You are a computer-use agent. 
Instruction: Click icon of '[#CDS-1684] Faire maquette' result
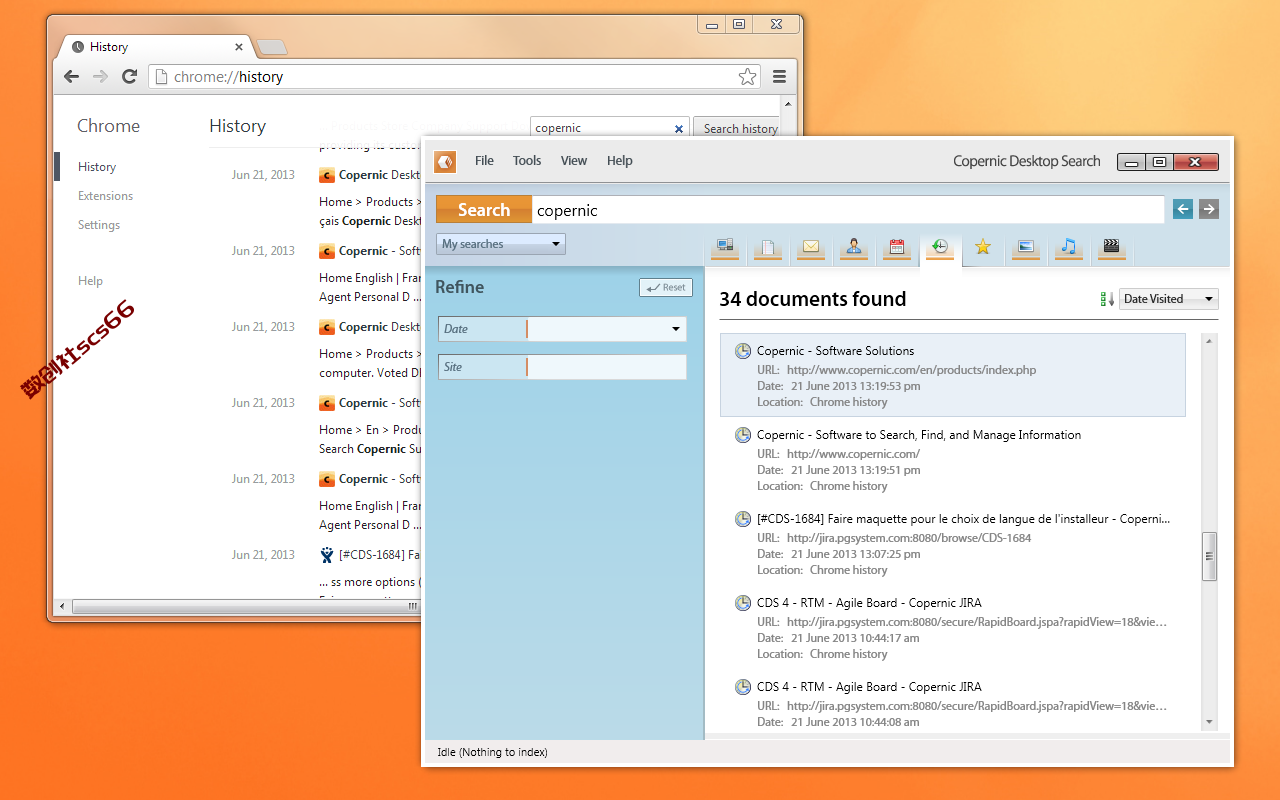(743, 519)
